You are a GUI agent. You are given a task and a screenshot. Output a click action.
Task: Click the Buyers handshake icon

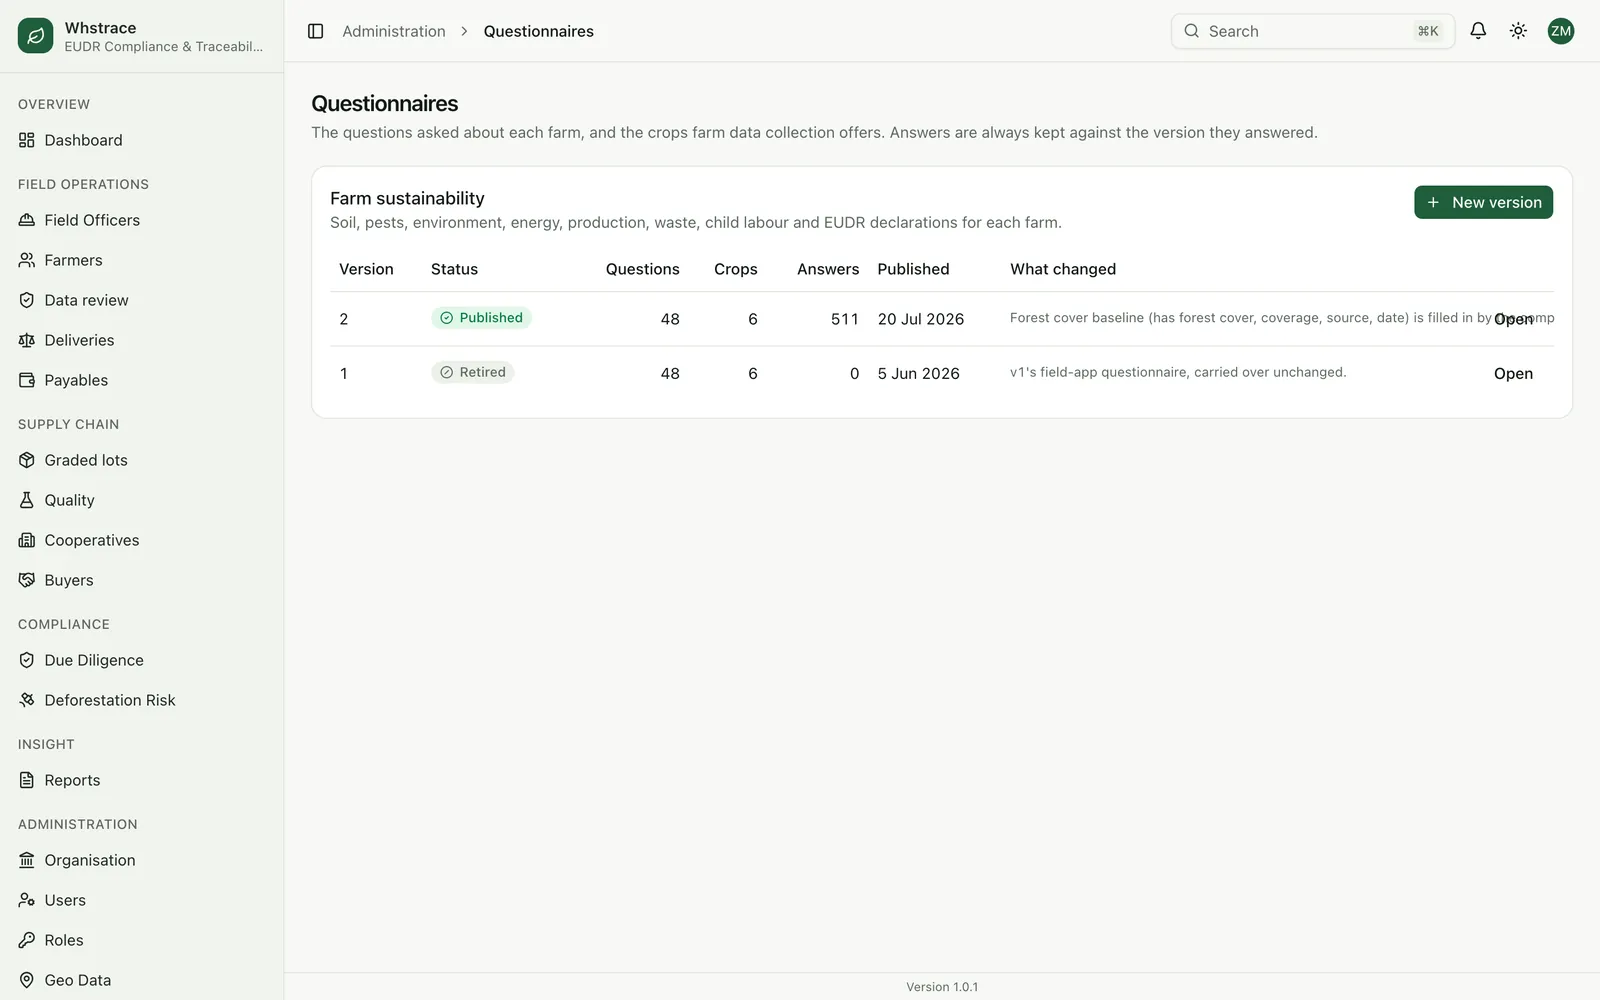pyautogui.click(x=27, y=580)
